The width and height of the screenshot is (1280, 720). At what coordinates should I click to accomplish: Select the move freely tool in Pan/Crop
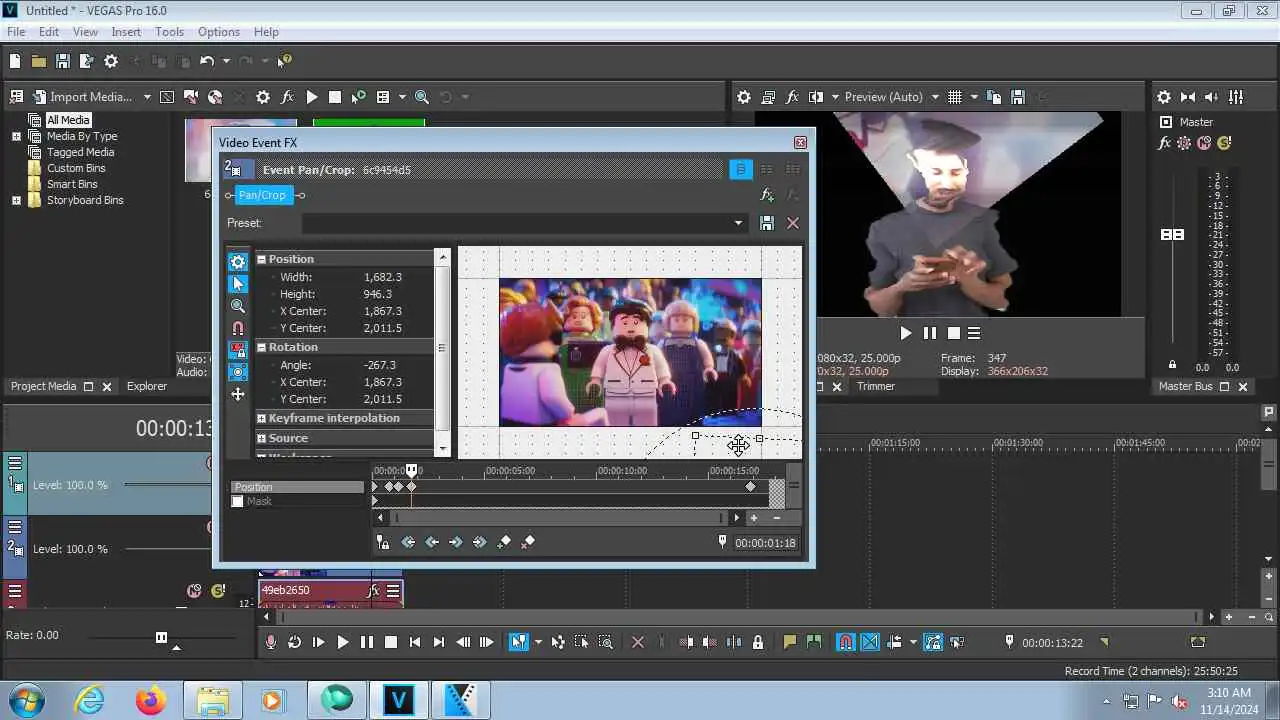click(238, 394)
